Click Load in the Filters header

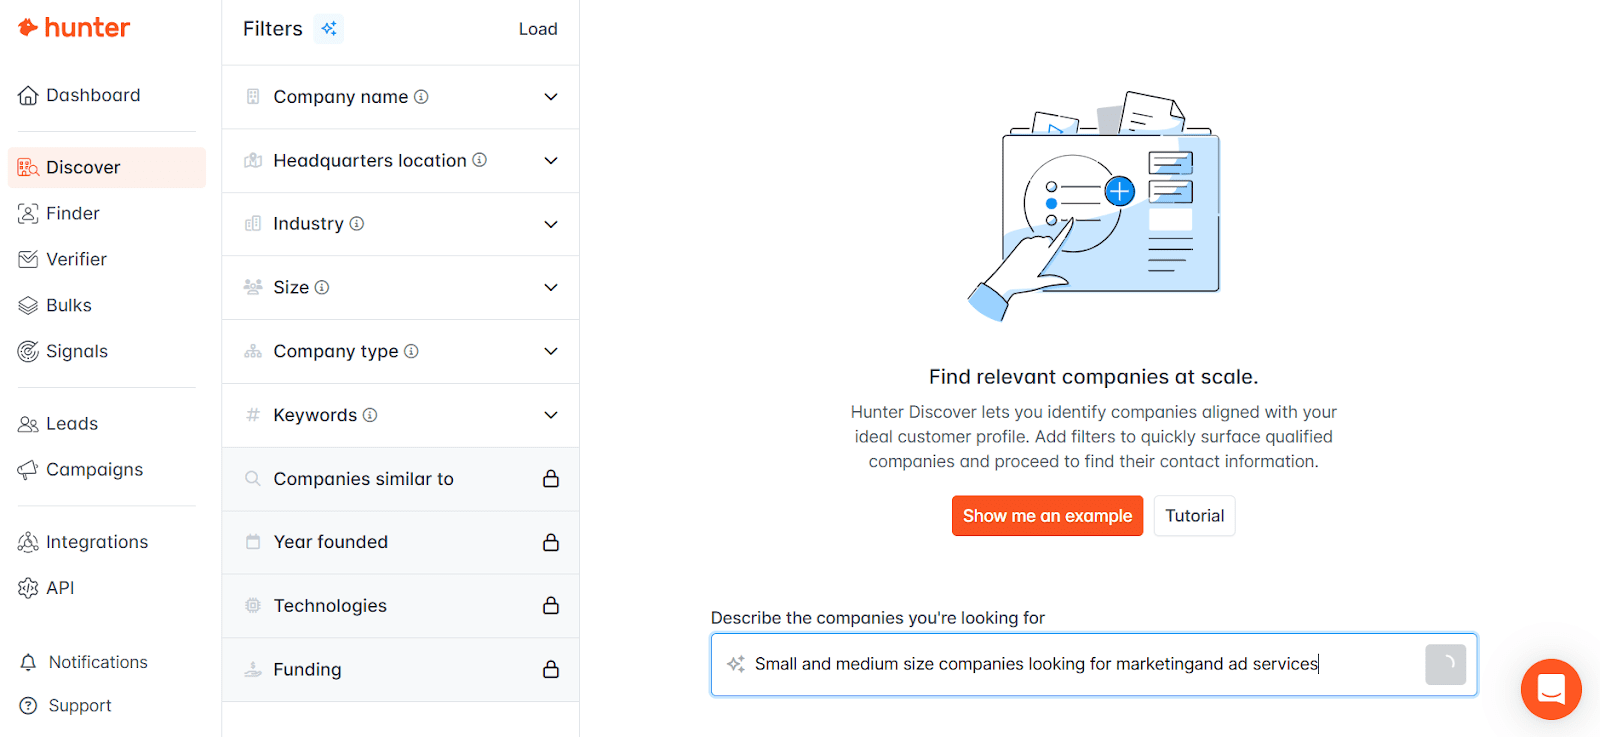click(537, 29)
